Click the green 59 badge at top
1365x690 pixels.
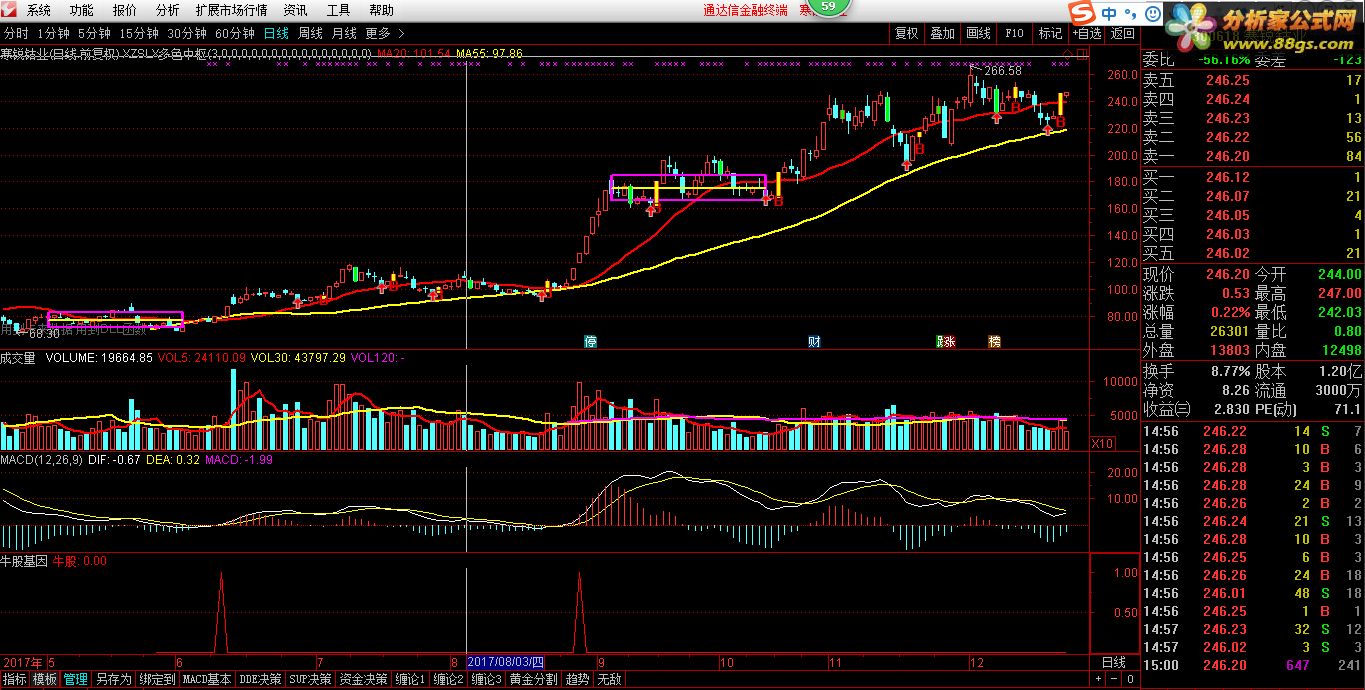pyautogui.click(x=827, y=7)
